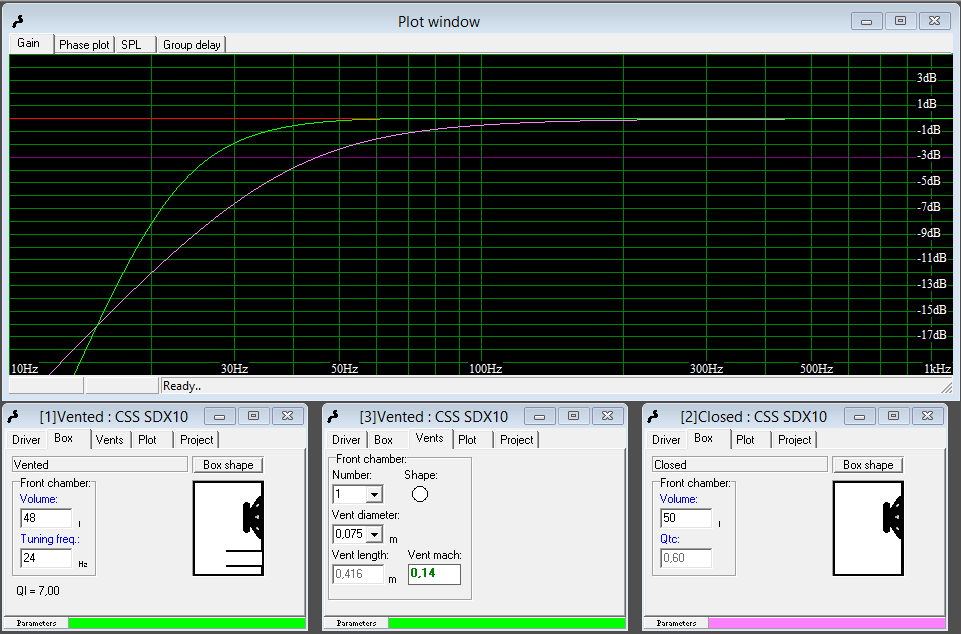This screenshot has height=634, width=961.
Task: Close the [2]Closed window
Action: (927, 416)
